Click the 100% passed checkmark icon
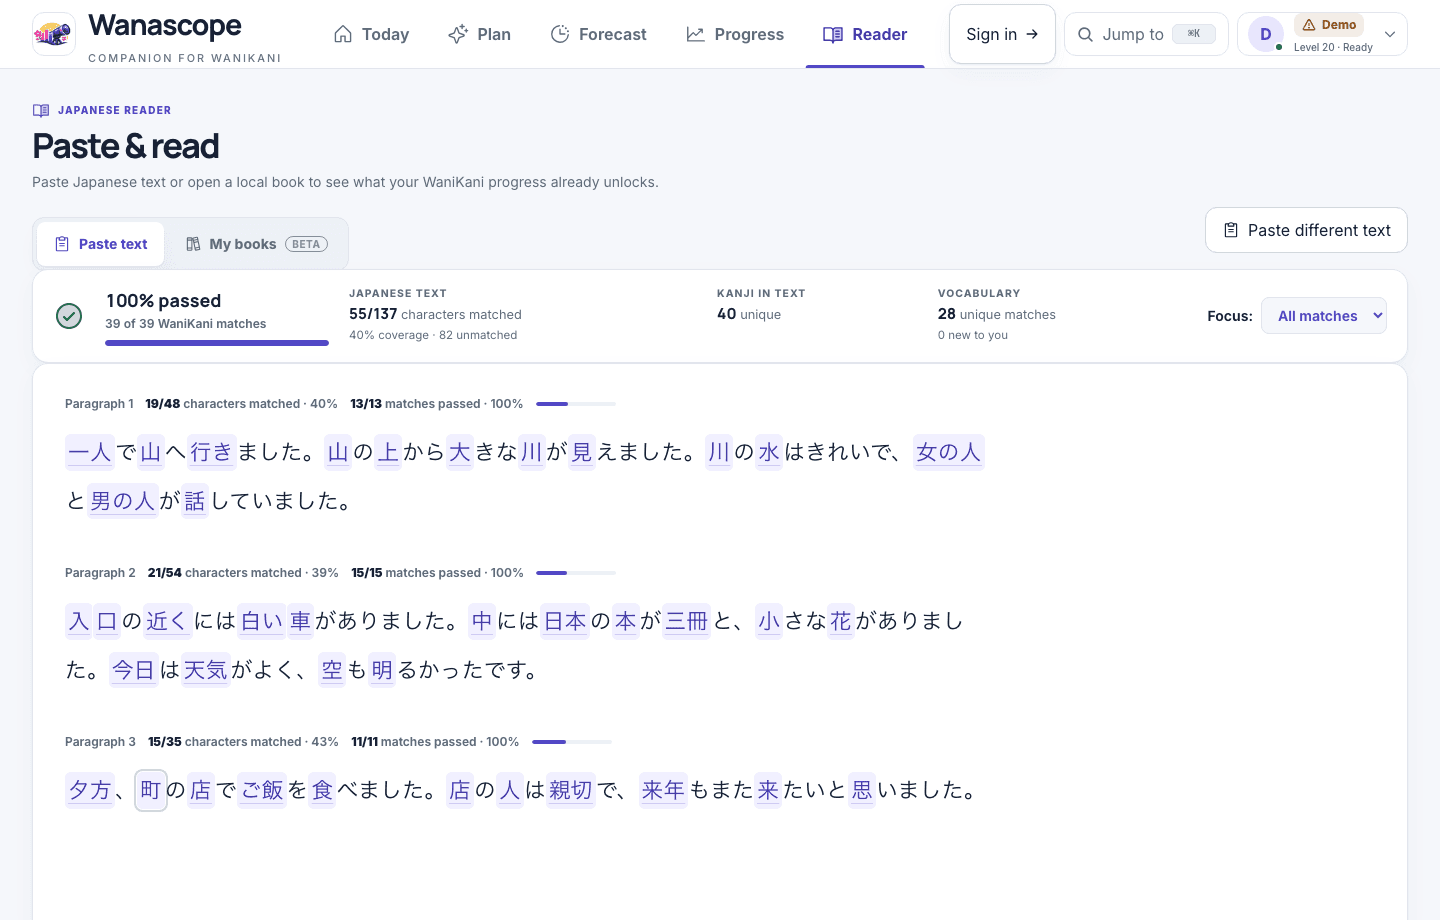Image resolution: width=1440 pixels, height=920 pixels. 69,316
